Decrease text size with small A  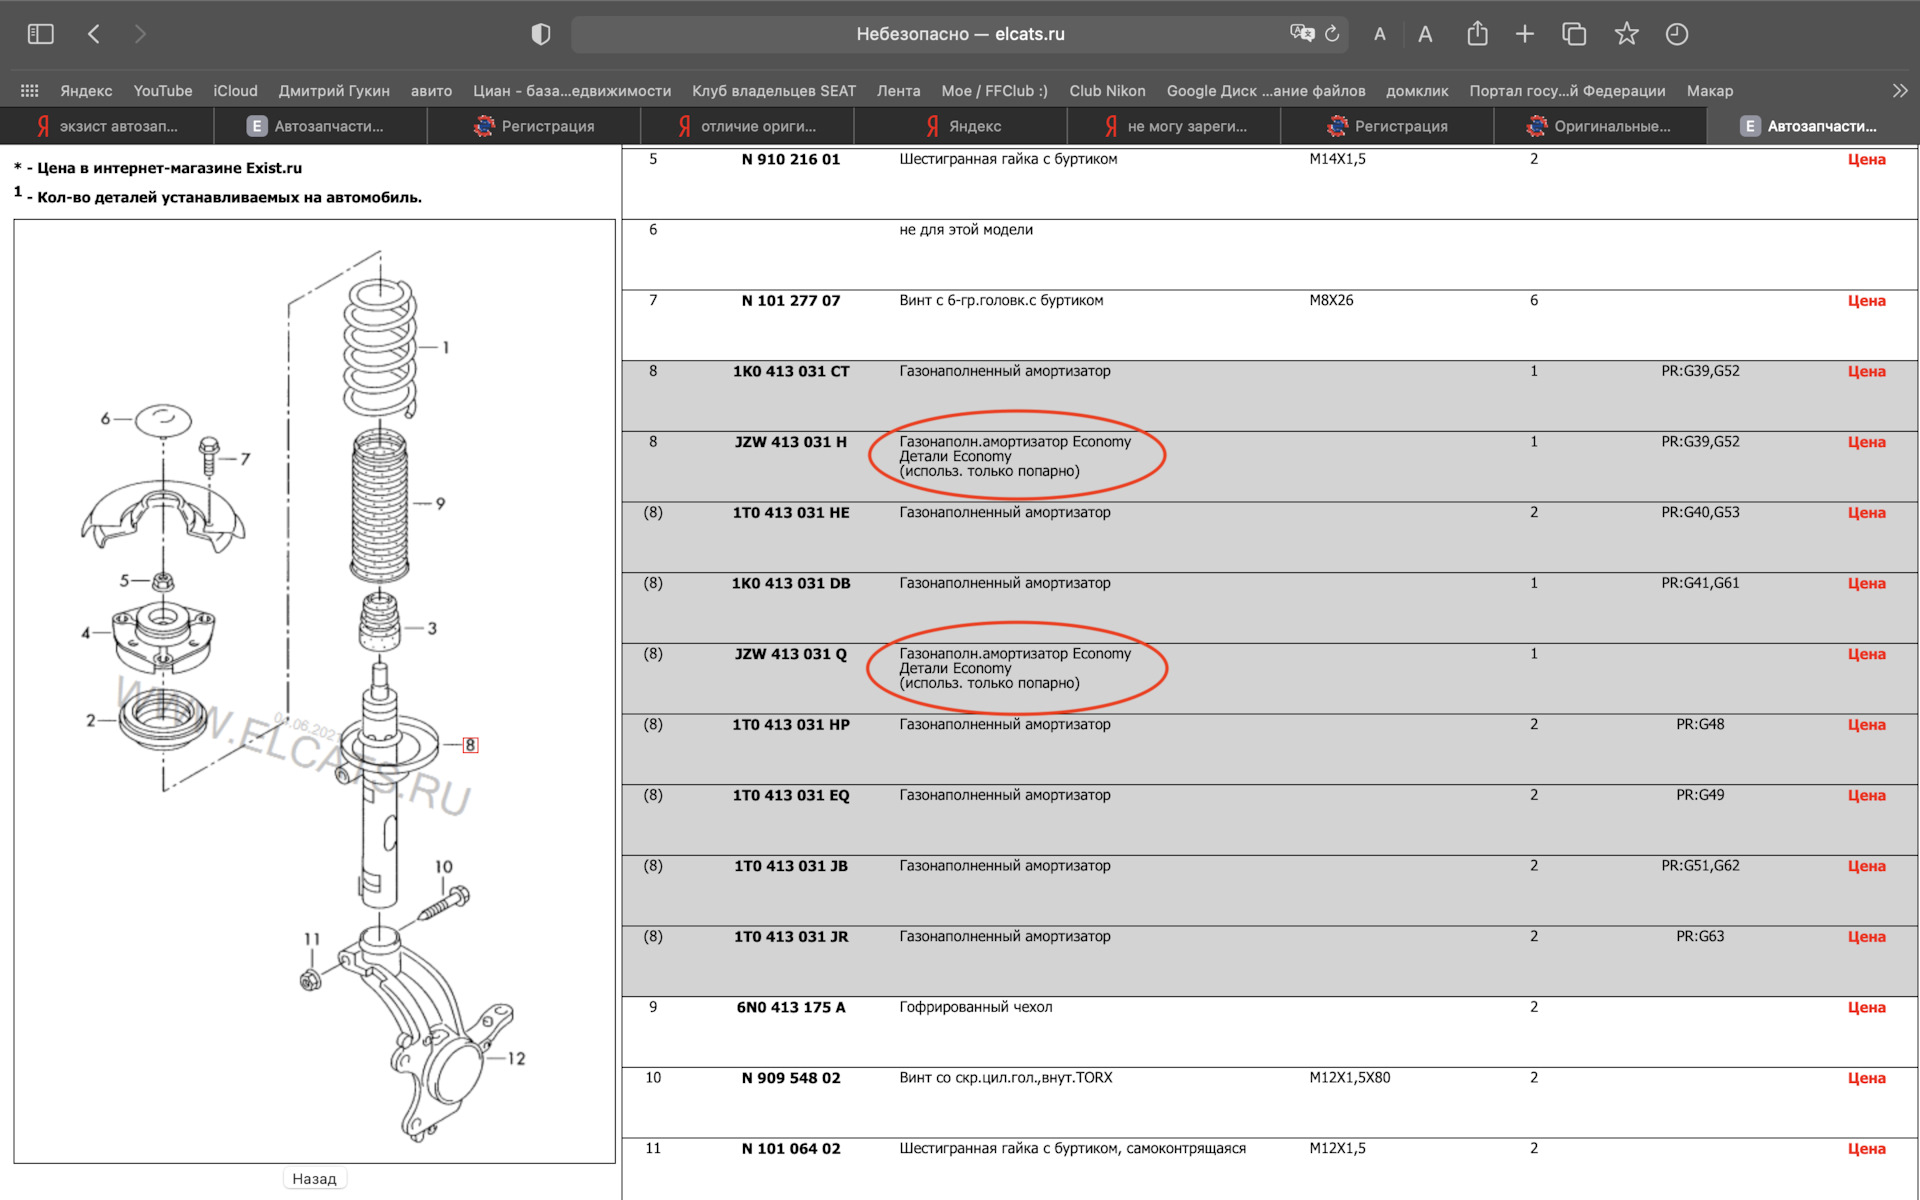1380,34
